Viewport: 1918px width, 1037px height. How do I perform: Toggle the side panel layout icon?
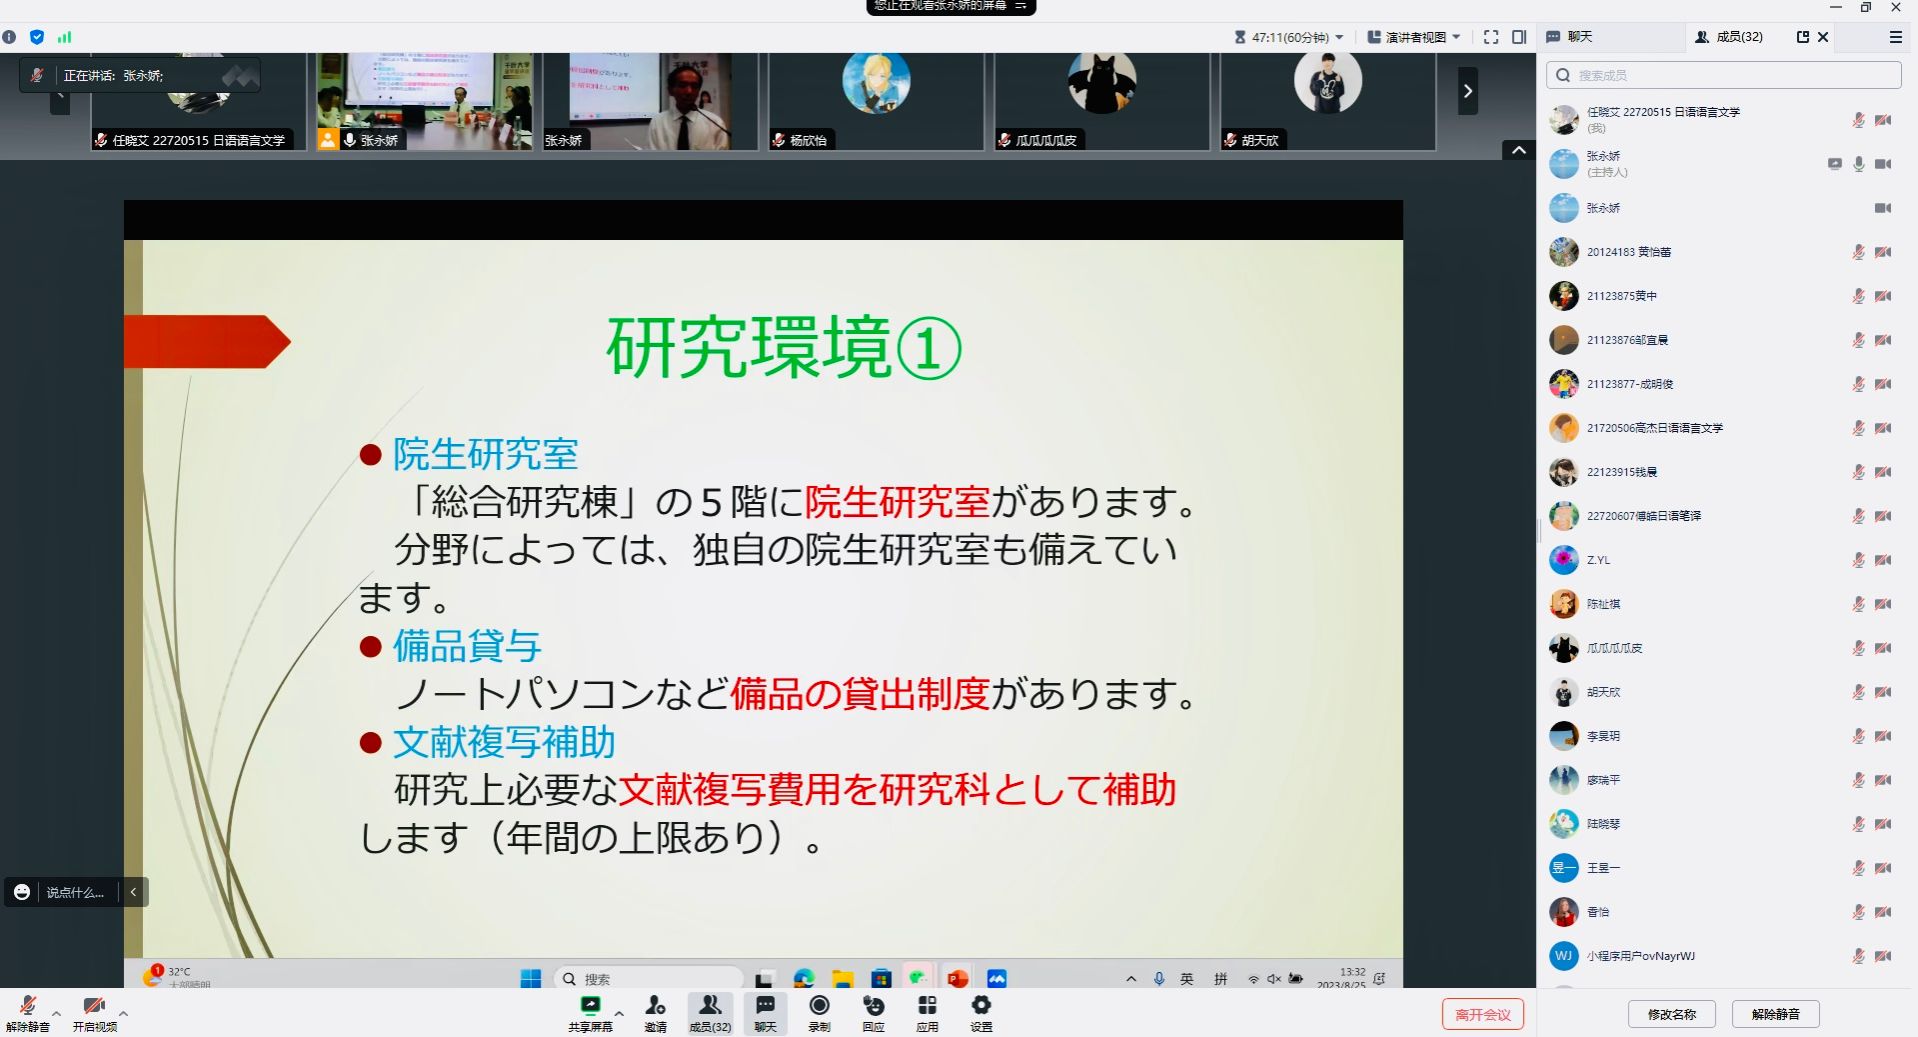(1519, 37)
